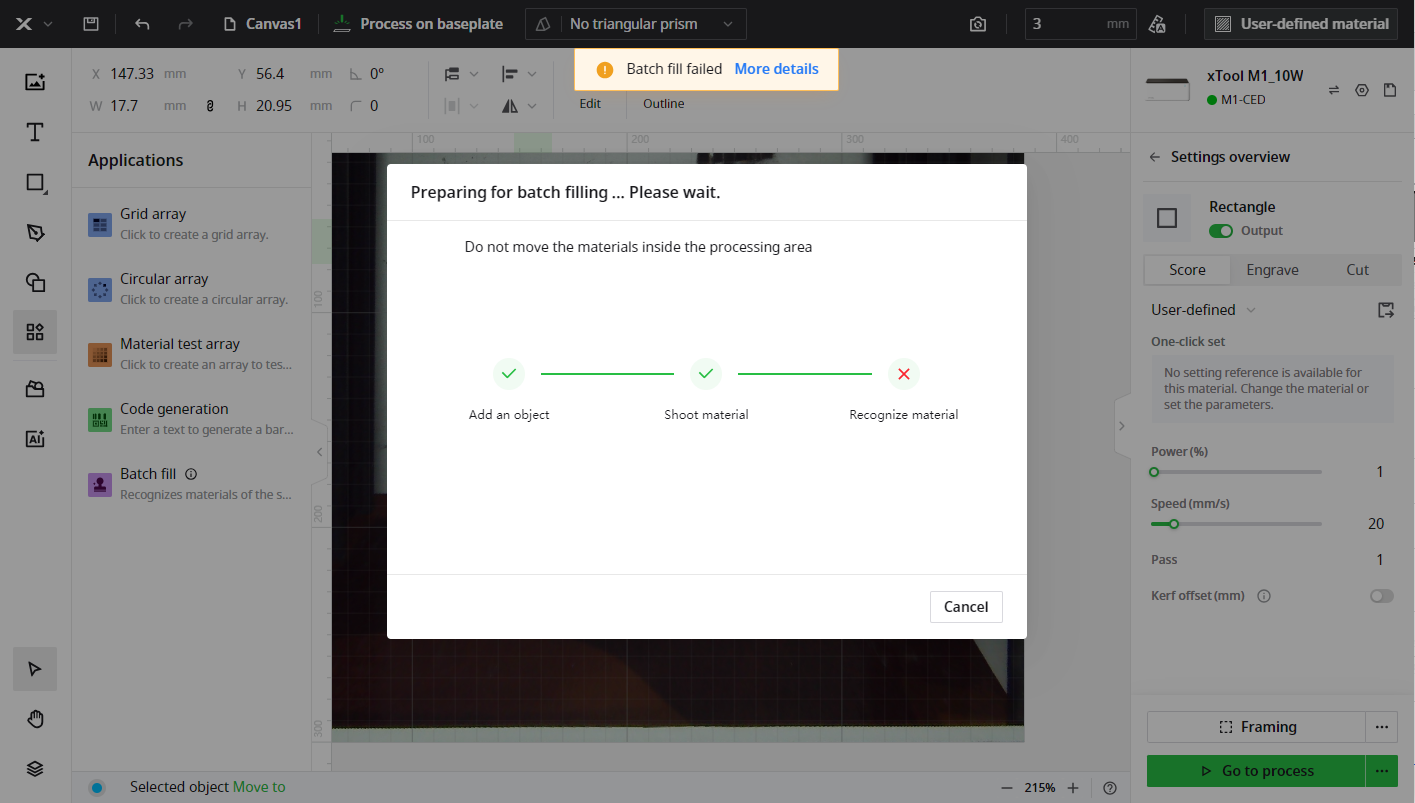Switch to the Cut tab
The image size is (1415, 803).
point(1357,270)
